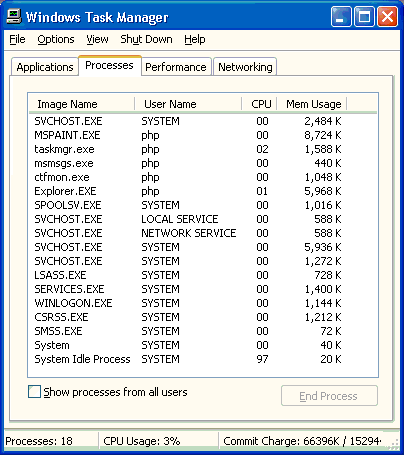This screenshot has width=404, height=455.
Task: Open the Options menu
Action: [x=56, y=39]
